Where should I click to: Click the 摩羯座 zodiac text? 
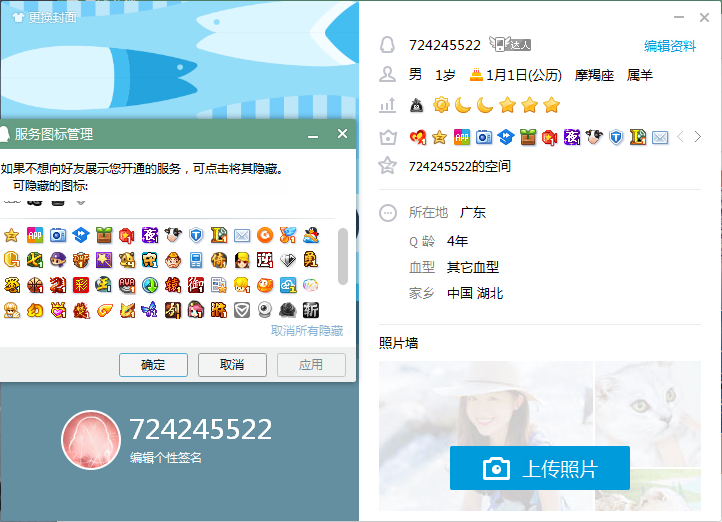point(594,75)
